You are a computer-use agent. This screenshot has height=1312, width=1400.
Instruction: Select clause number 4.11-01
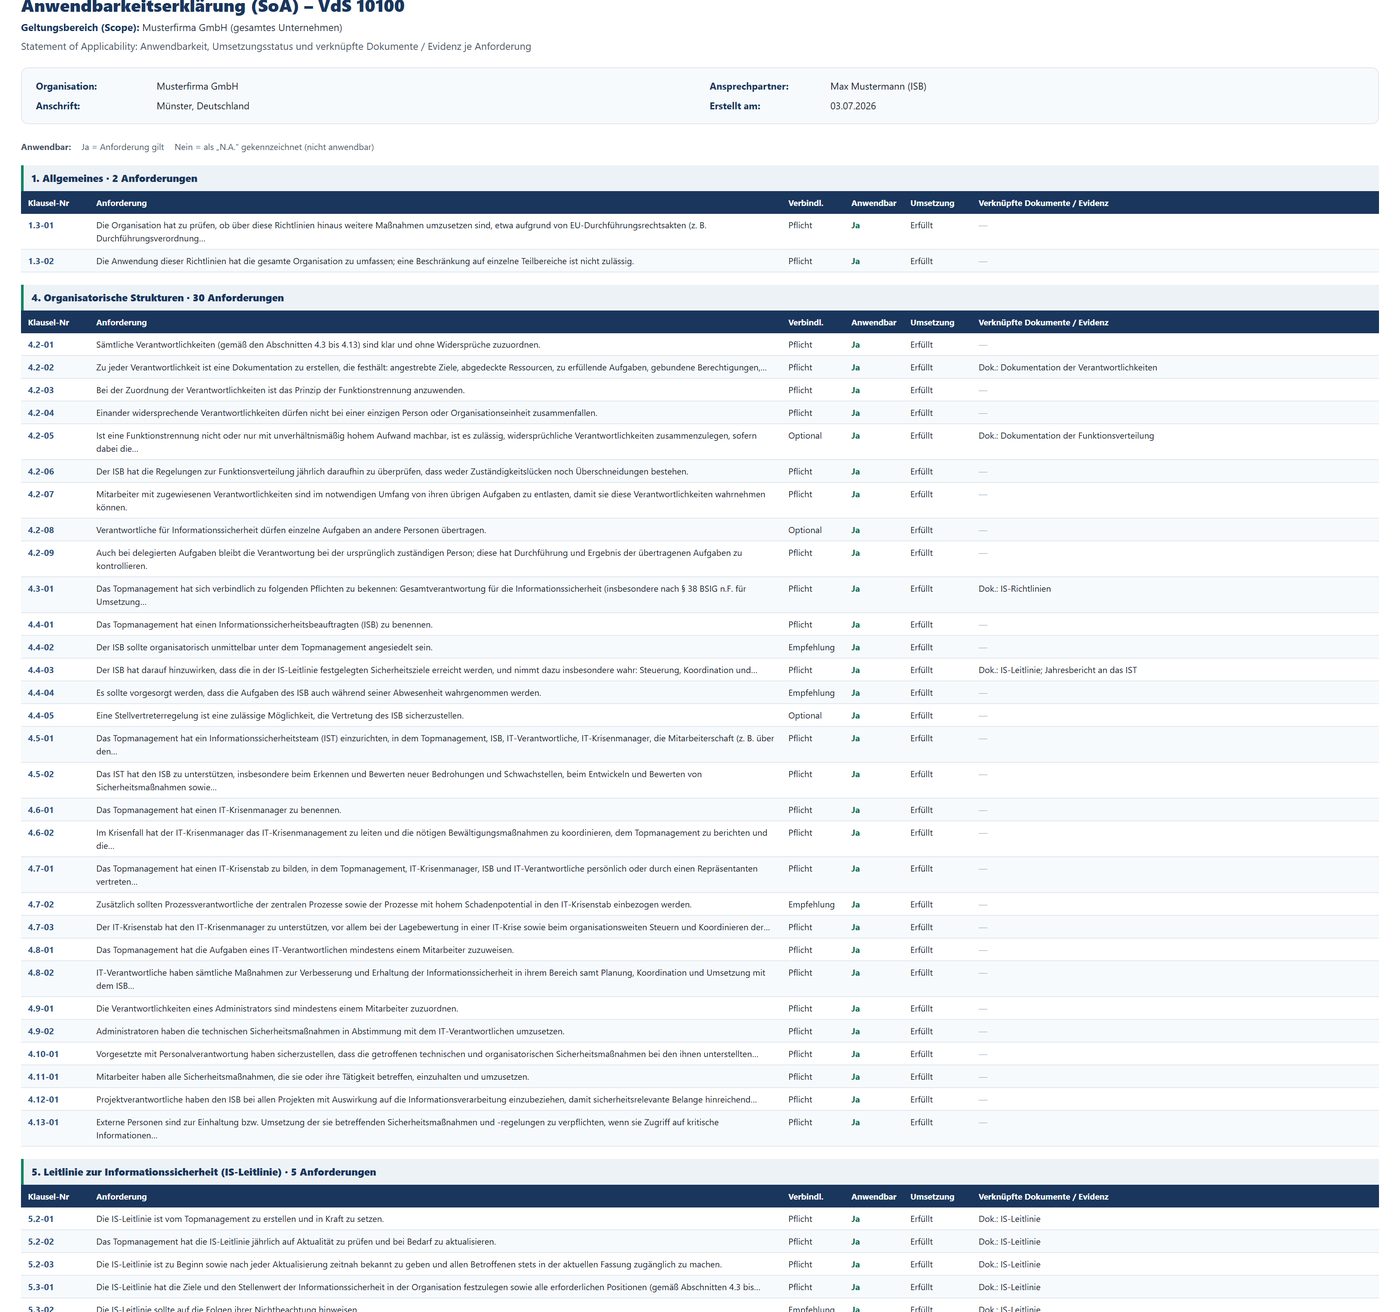tap(43, 1078)
